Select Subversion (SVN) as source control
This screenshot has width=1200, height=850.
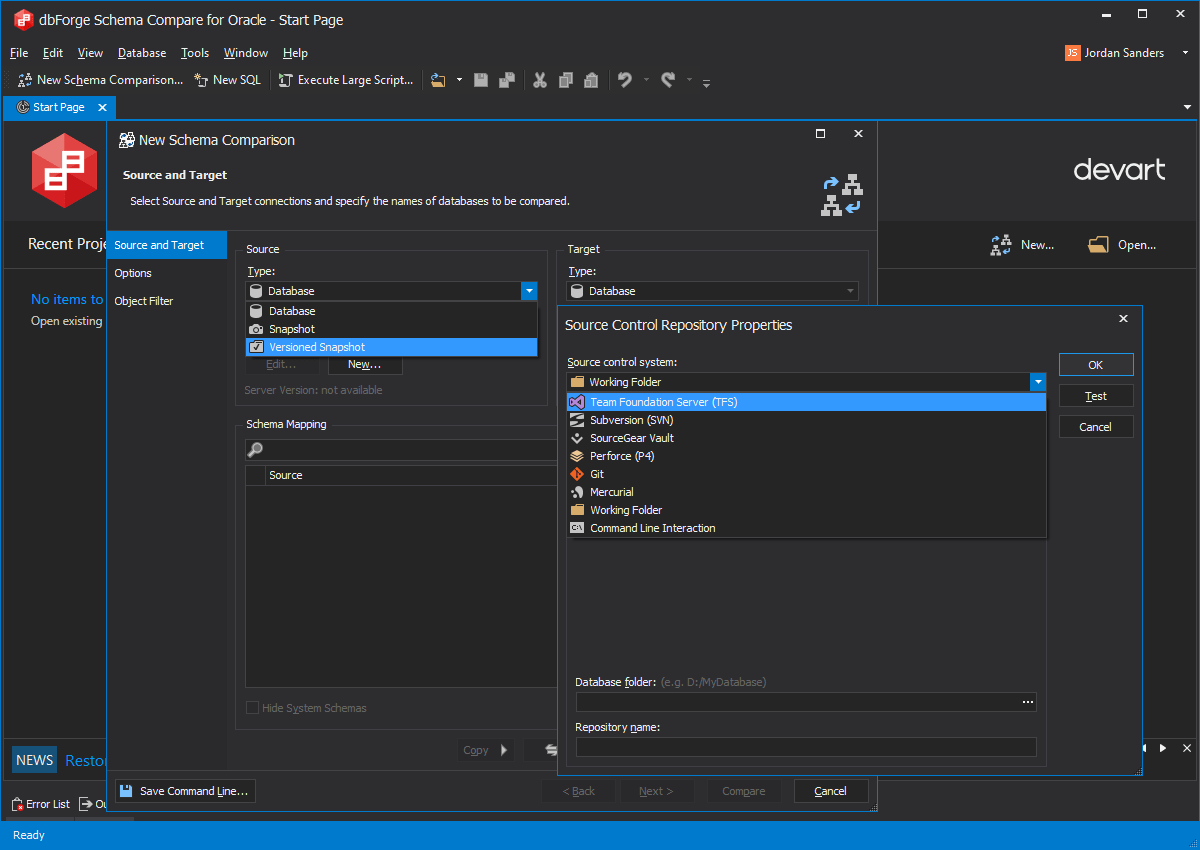point(631,420)
